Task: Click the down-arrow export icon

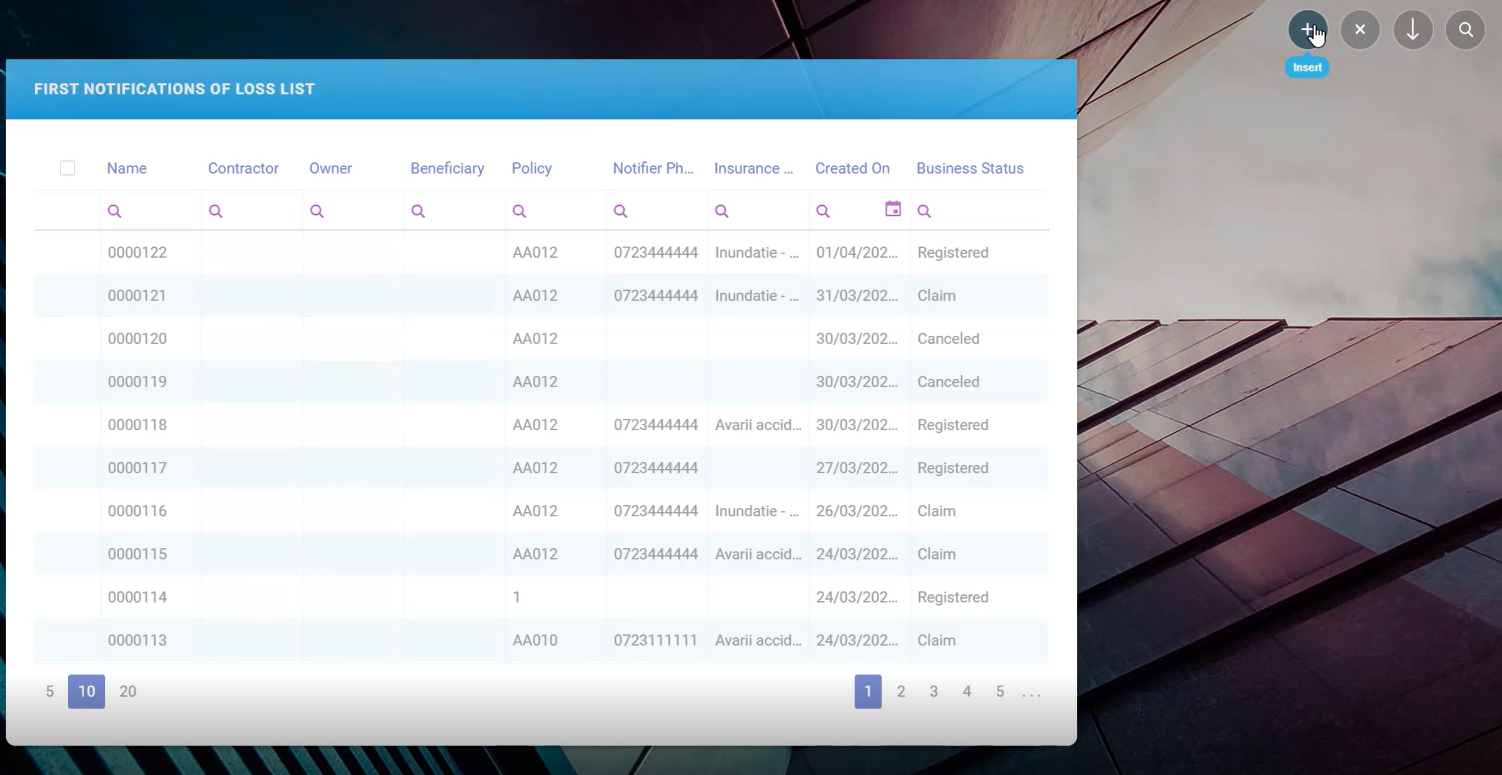Action: tap(1413, 30)
